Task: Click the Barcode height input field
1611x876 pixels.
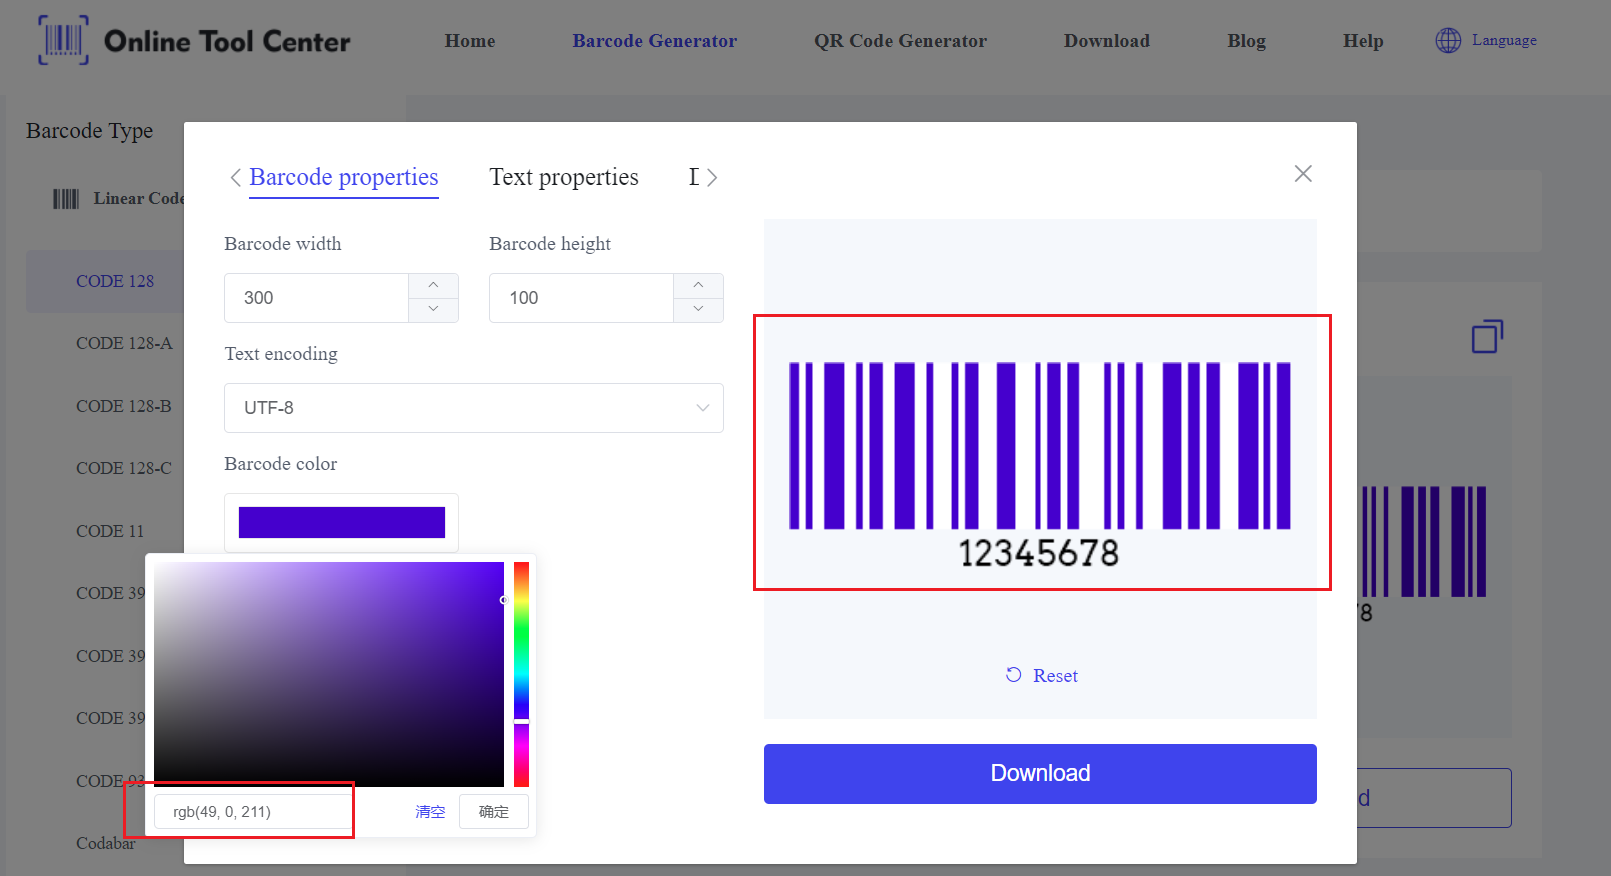Action: coord(581,298)
